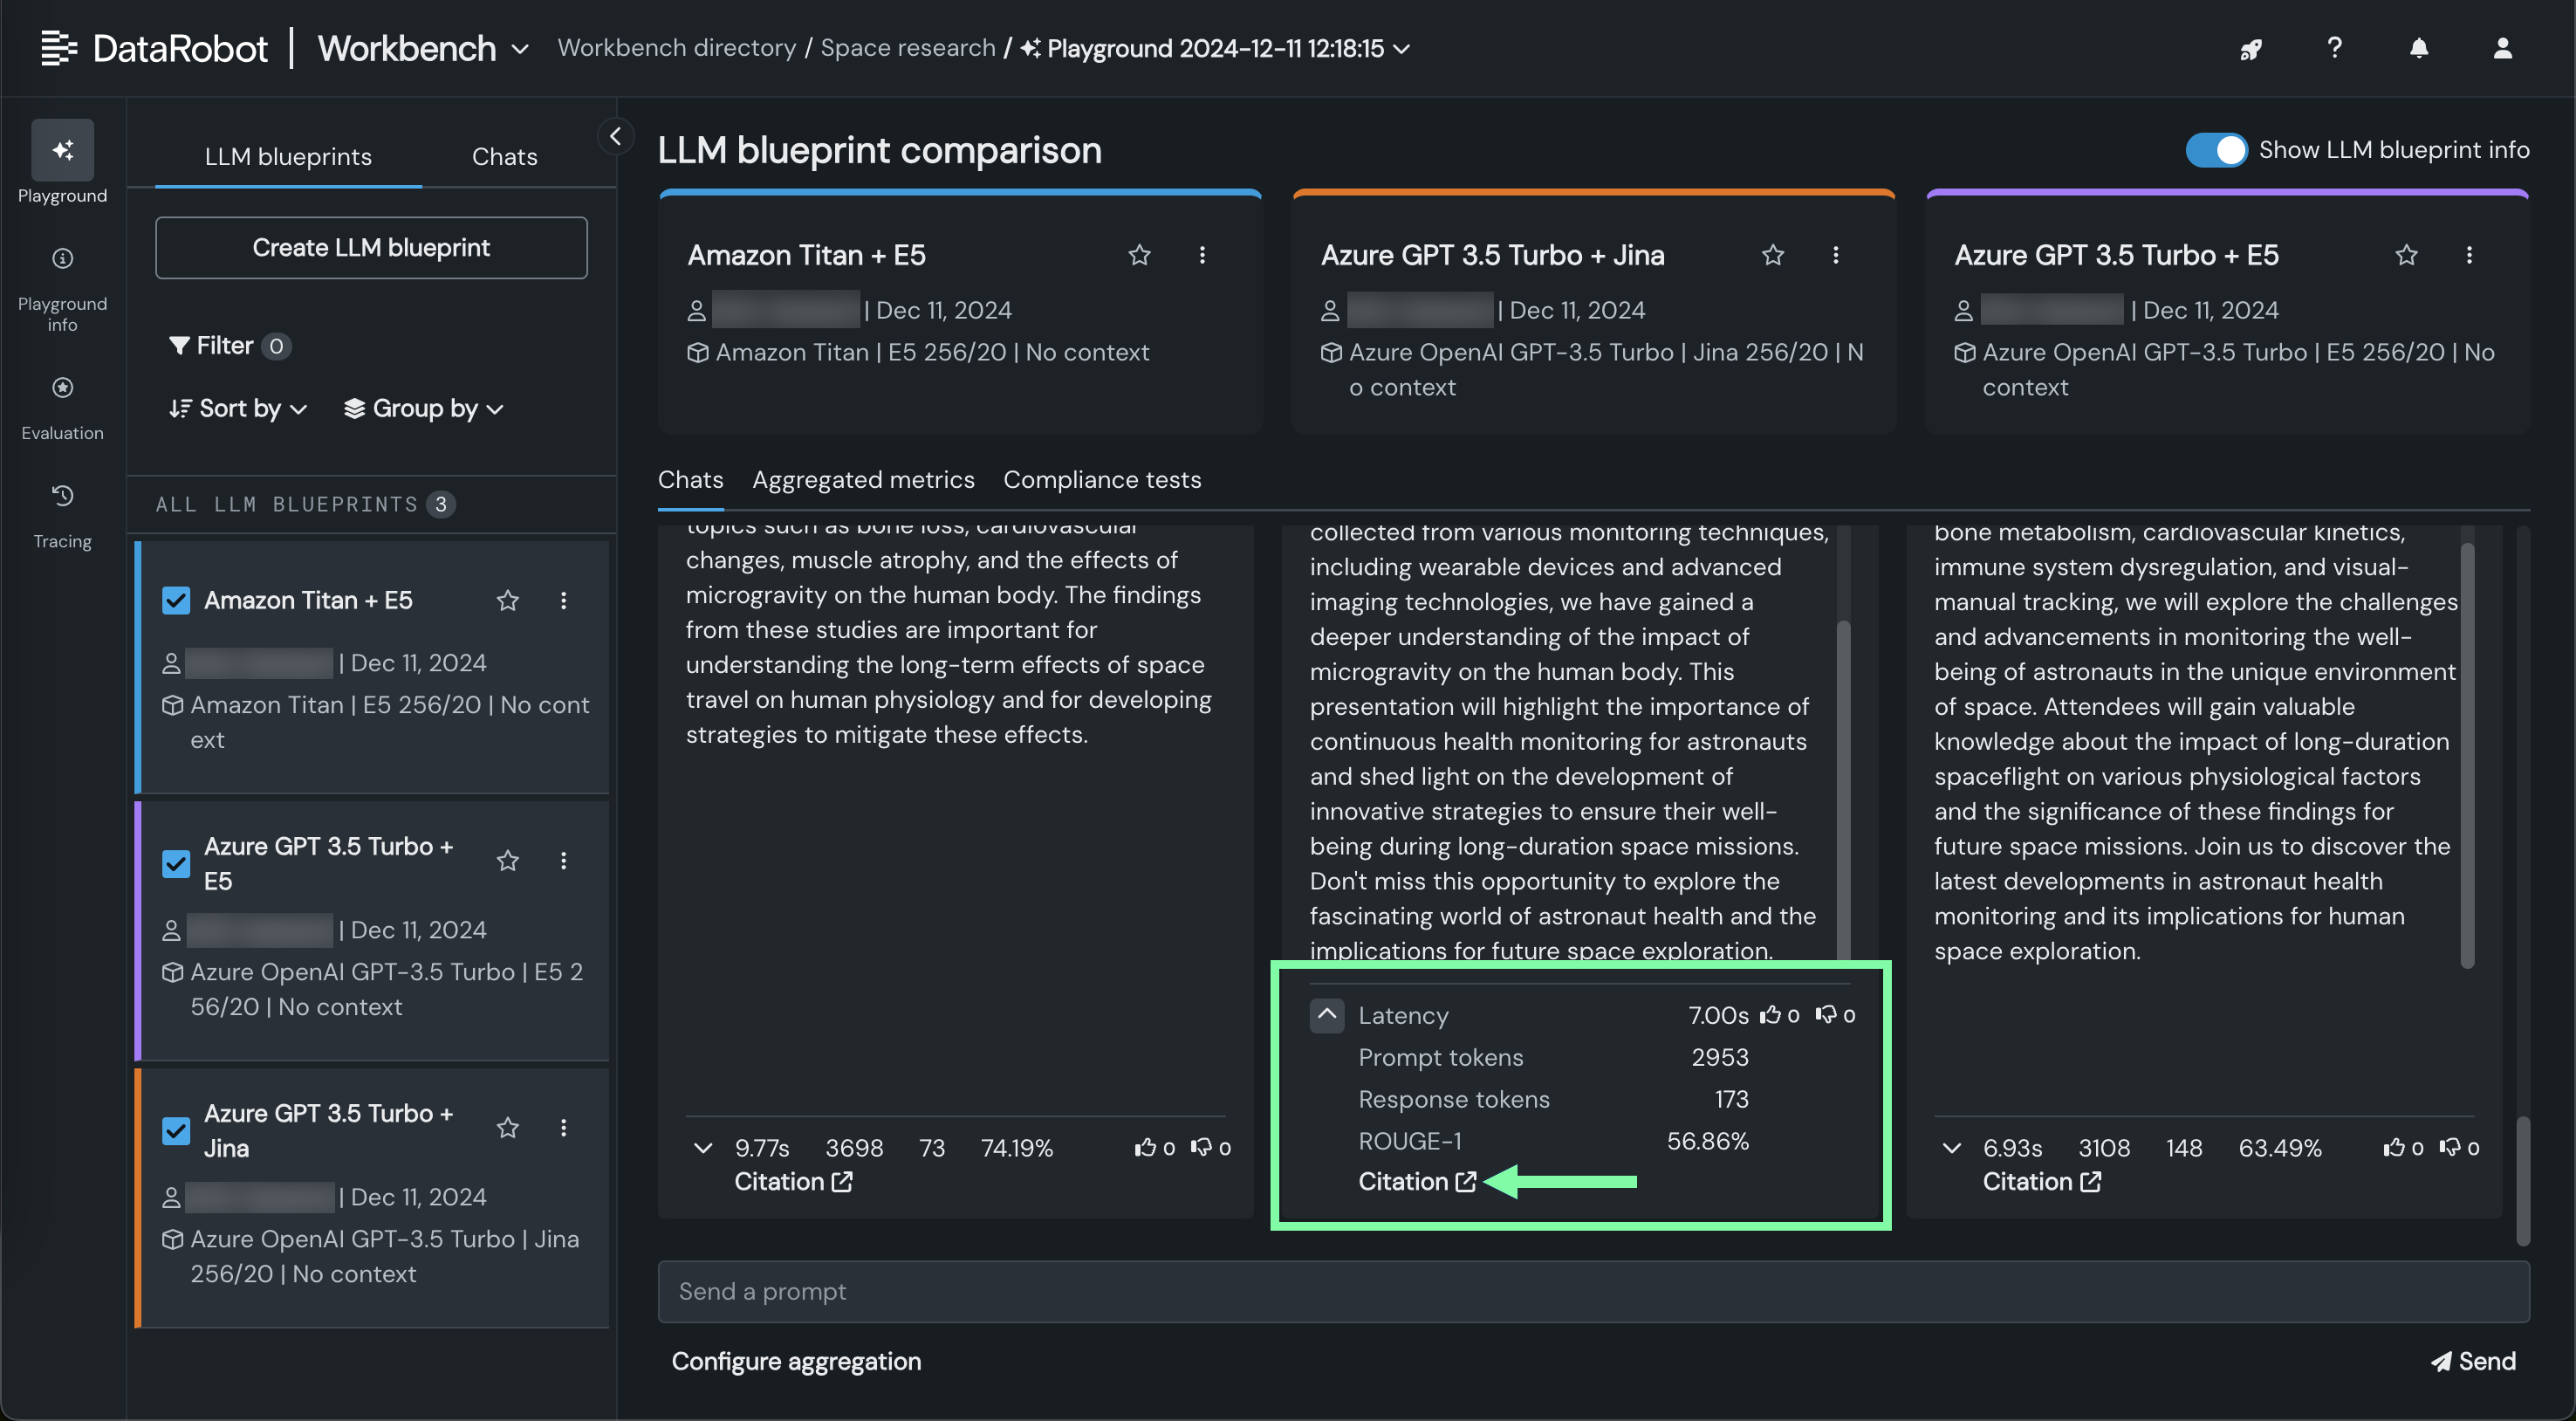Collapse the left blueprints panel arrow
Viewport: 2576px width, 1421px height.
(x=615, y=137)
